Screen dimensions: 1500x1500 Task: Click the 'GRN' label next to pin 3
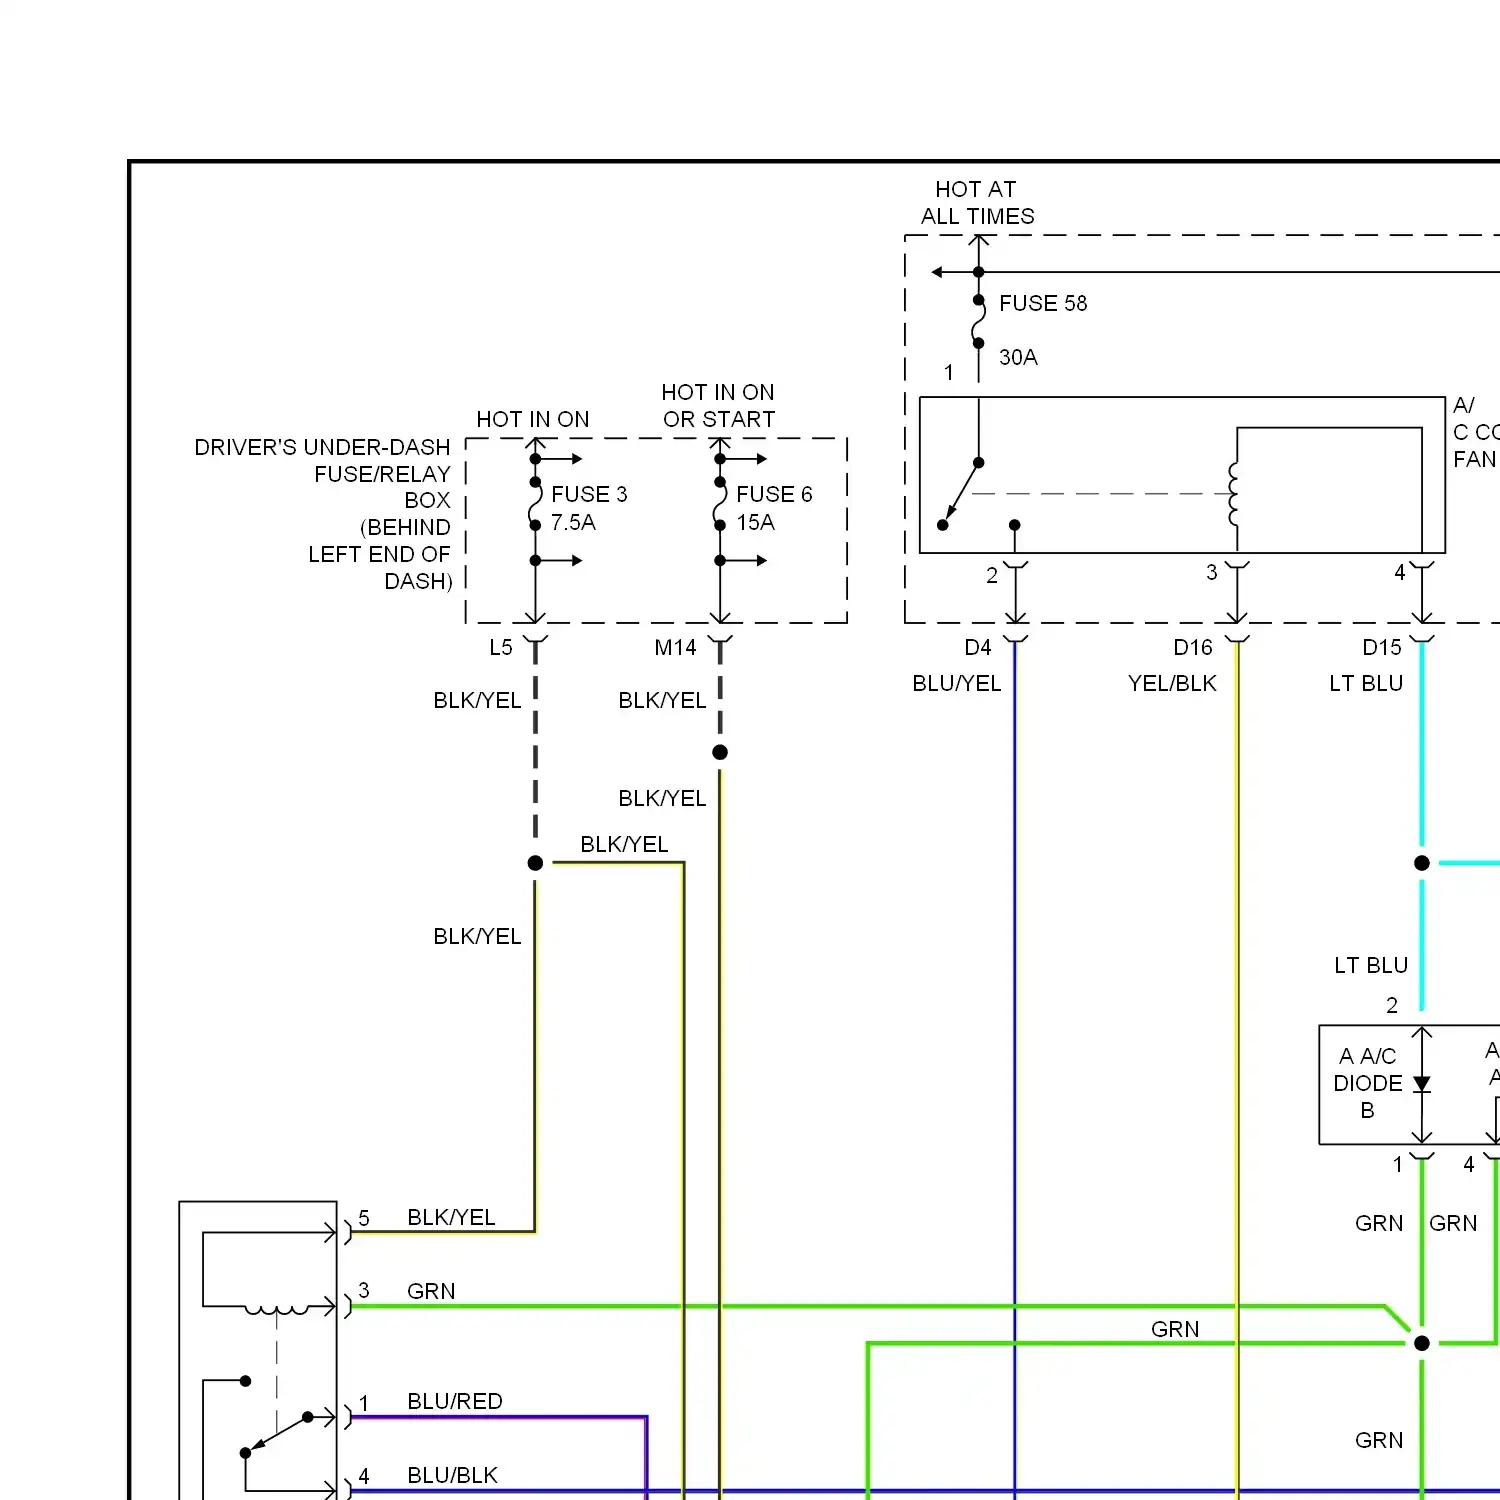[x=431, y=1292]
